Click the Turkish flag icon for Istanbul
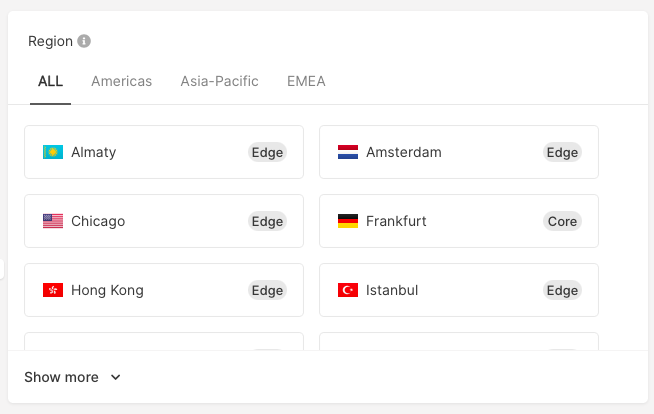 pos(348,290)
